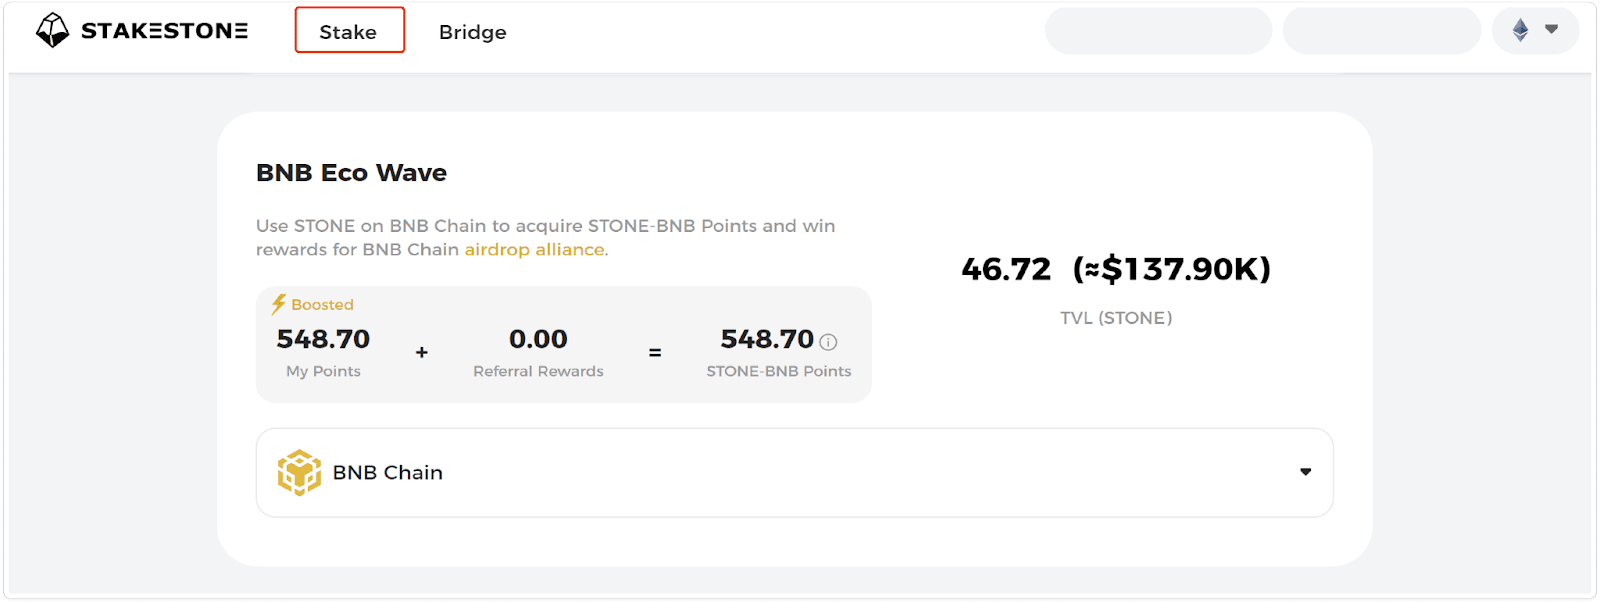Click the plus sign between points values

[422, 352]
